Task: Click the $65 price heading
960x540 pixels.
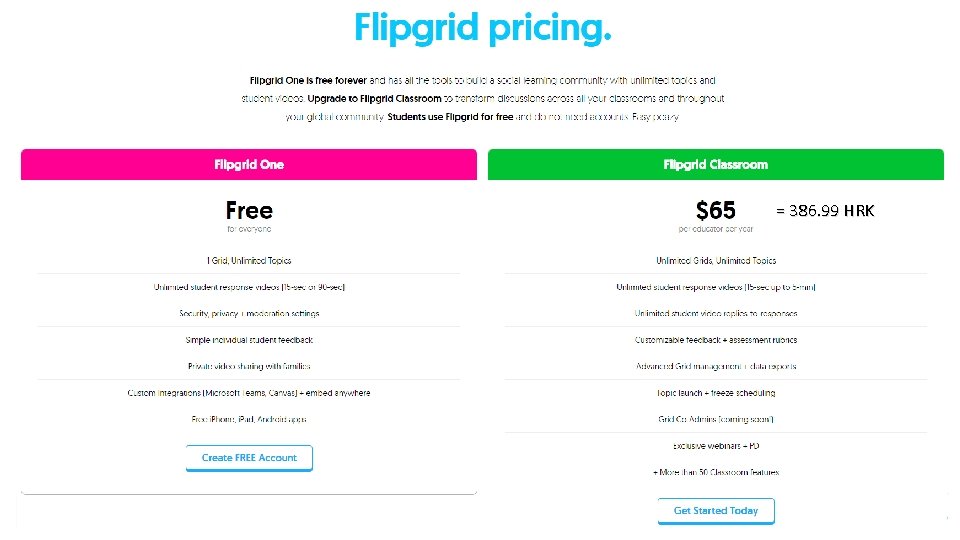Action: pos(716,210)
